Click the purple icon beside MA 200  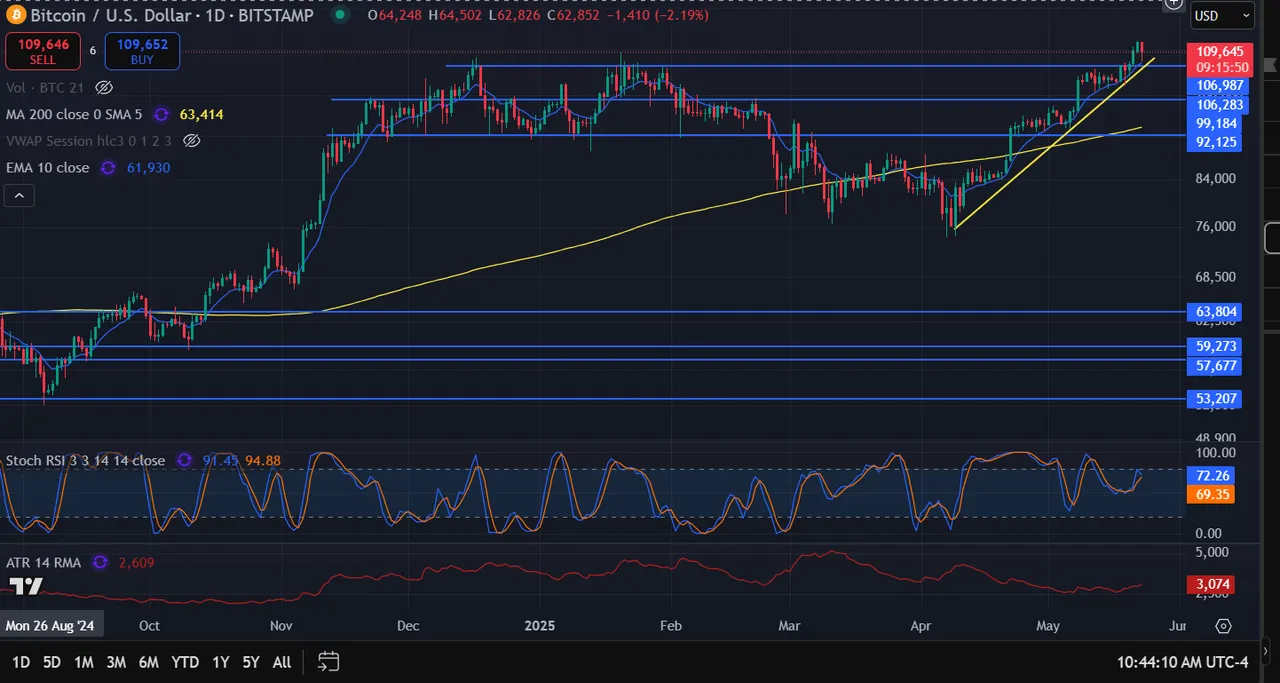click(x=161, y=115)
